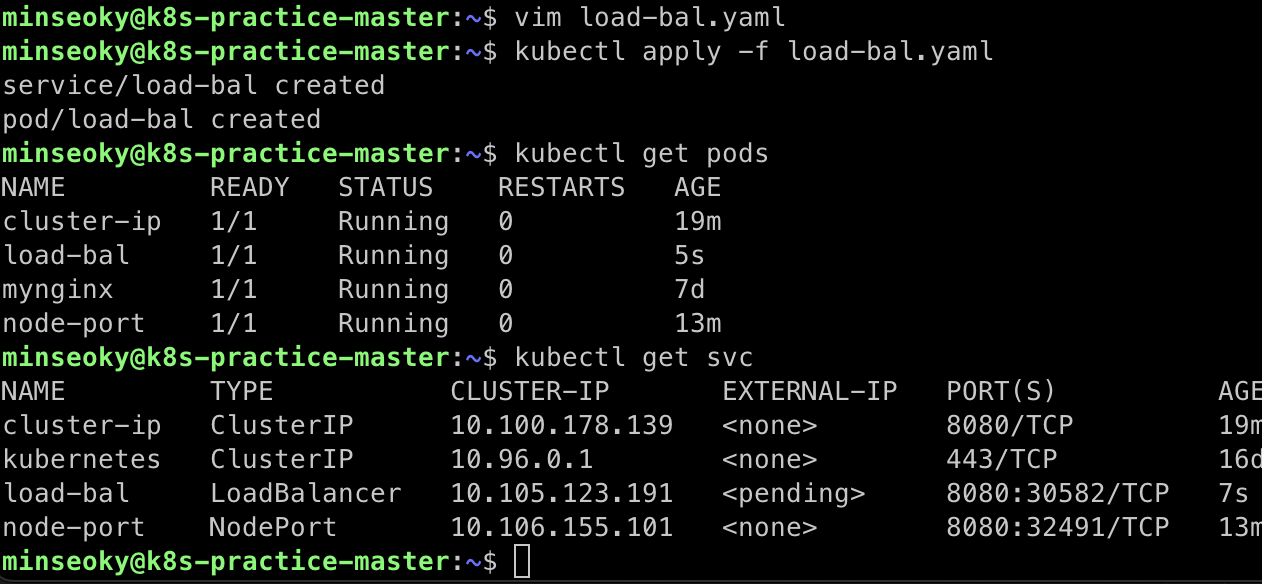This screenshot has height=584, width=1262.
Task: Click the PORT(S) column header
Action: [x=1001, y=391]
